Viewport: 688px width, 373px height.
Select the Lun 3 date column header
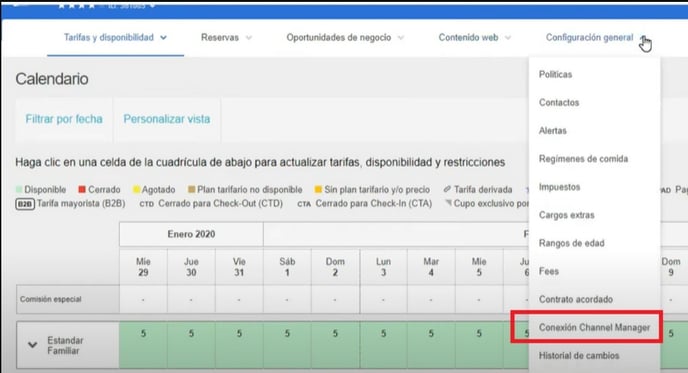(x=383, y=267)
